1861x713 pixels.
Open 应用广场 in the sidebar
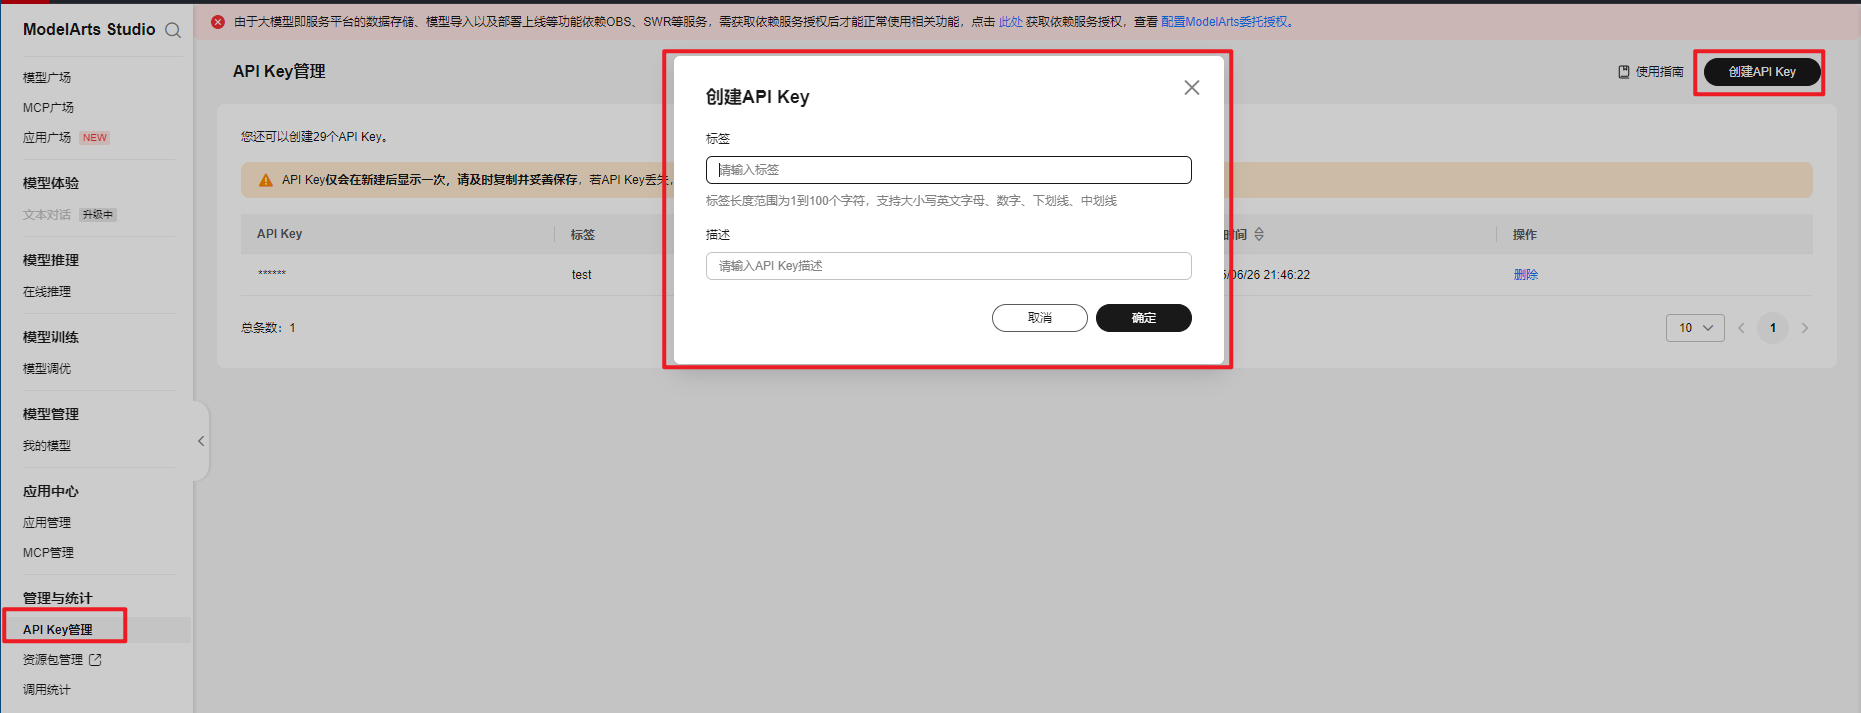tap(47, 138)
